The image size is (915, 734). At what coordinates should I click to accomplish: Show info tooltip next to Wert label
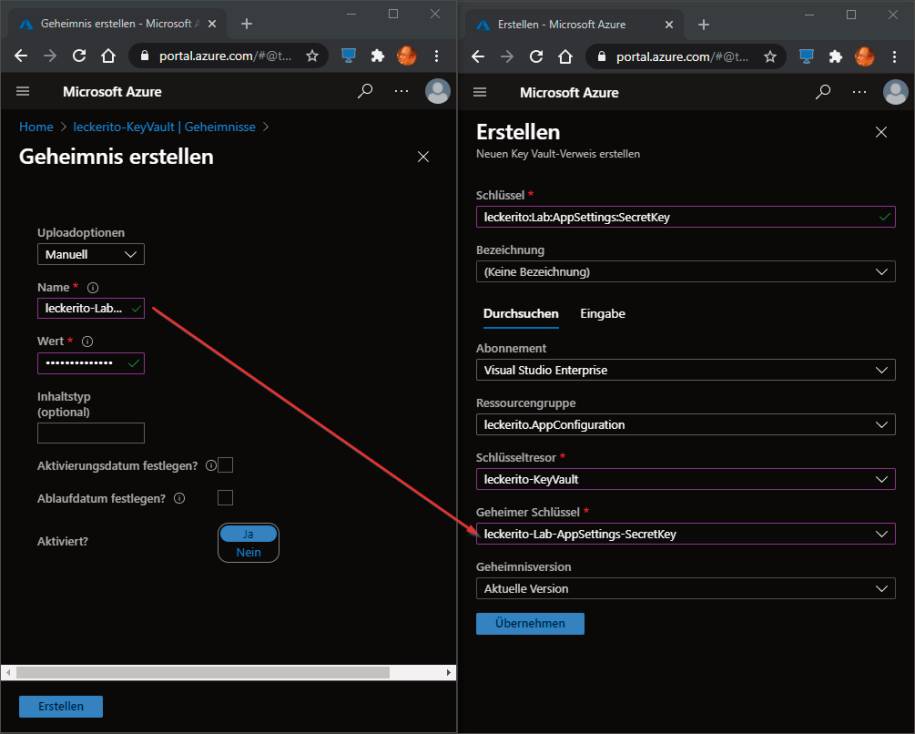[88, 341]
